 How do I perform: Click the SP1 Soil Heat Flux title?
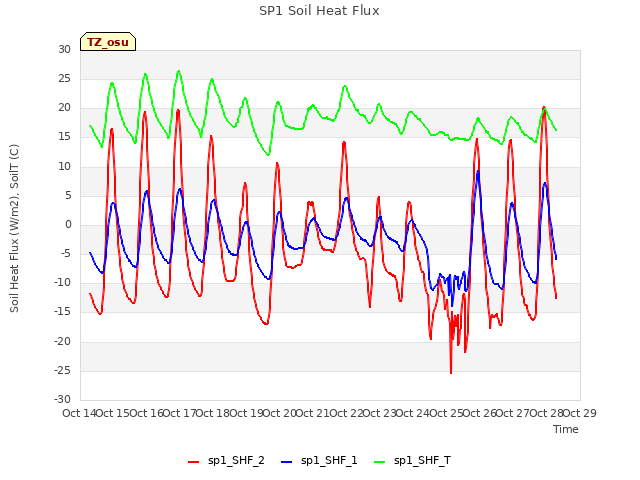coord(319,11)
